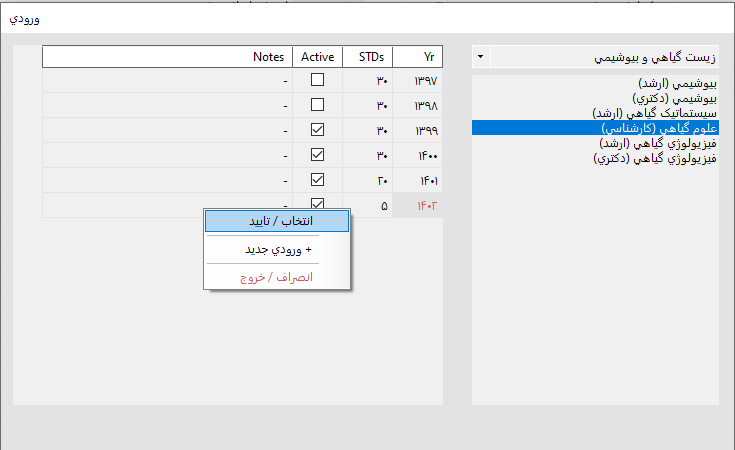Click the Notes column header

(x=167, y=57)
